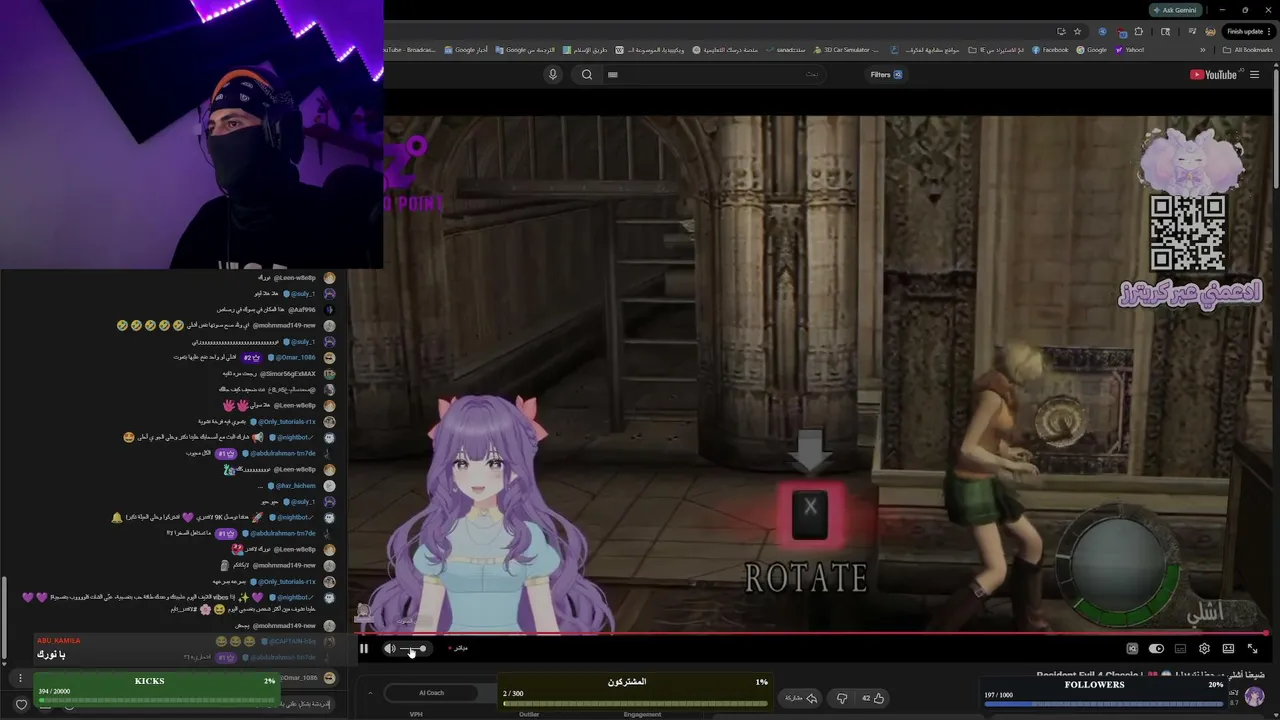Enter fullscreen with the player's expand icon

1252,649
